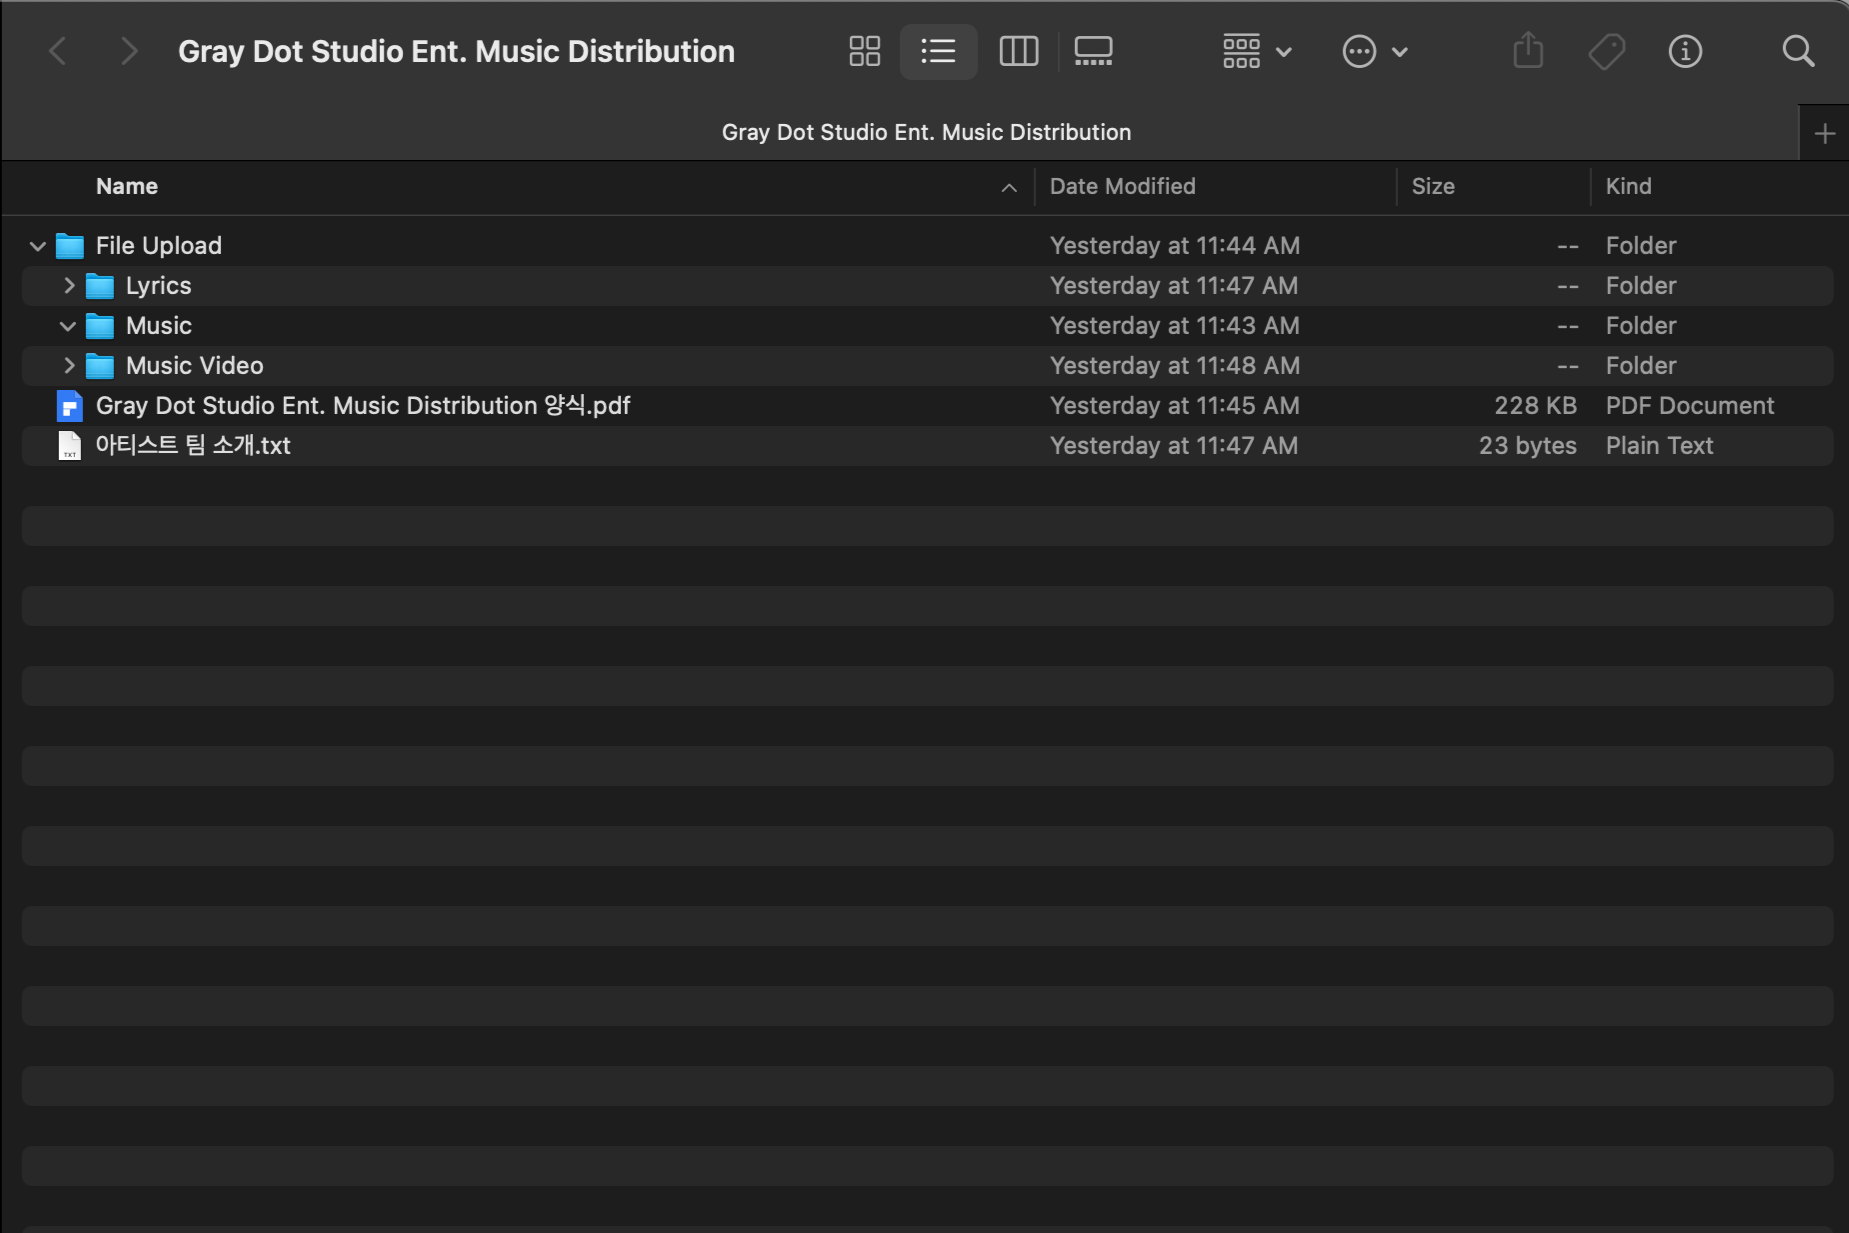Switch to icon grid view

tap(864, 51)
